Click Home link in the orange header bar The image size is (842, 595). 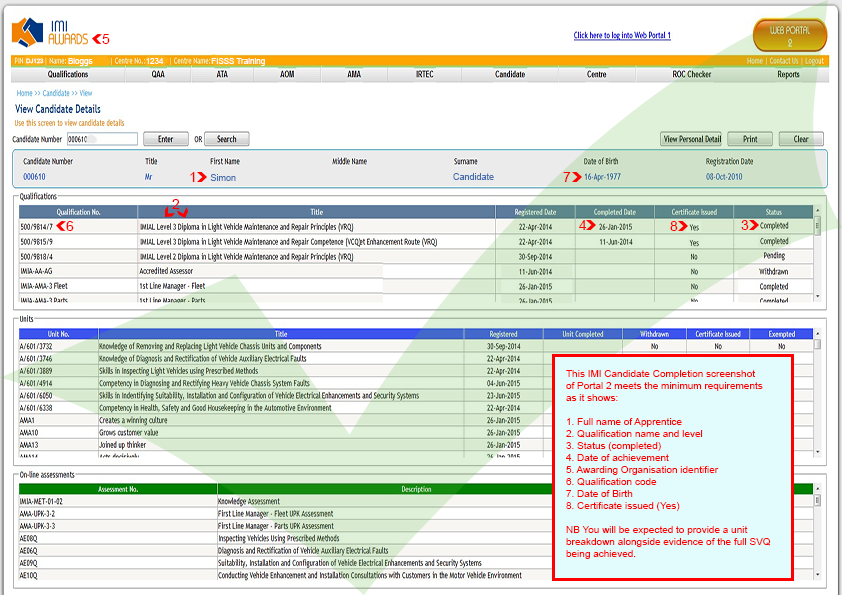(x=754, y=61)
